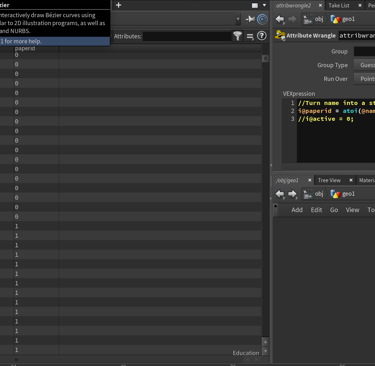The image size is (375, 366).
Task: Open the Add menu in the network editor
Action: click(x=297, y=210)
